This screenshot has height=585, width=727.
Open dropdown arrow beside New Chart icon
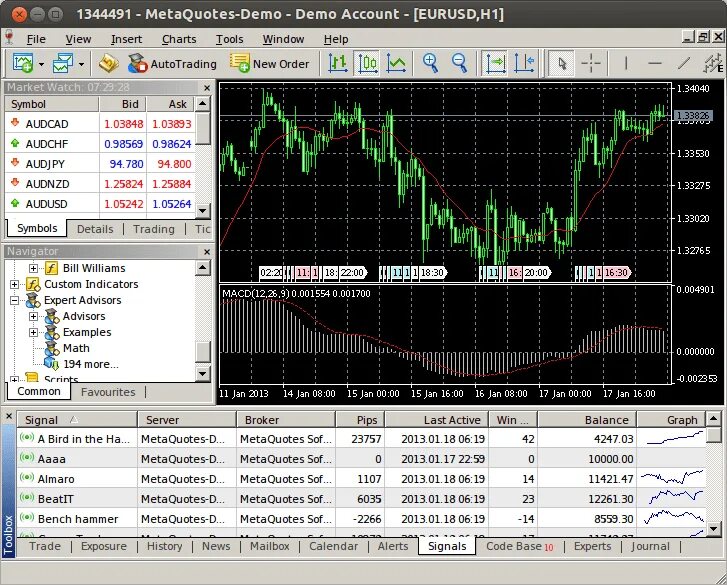(x=41, y=64)
